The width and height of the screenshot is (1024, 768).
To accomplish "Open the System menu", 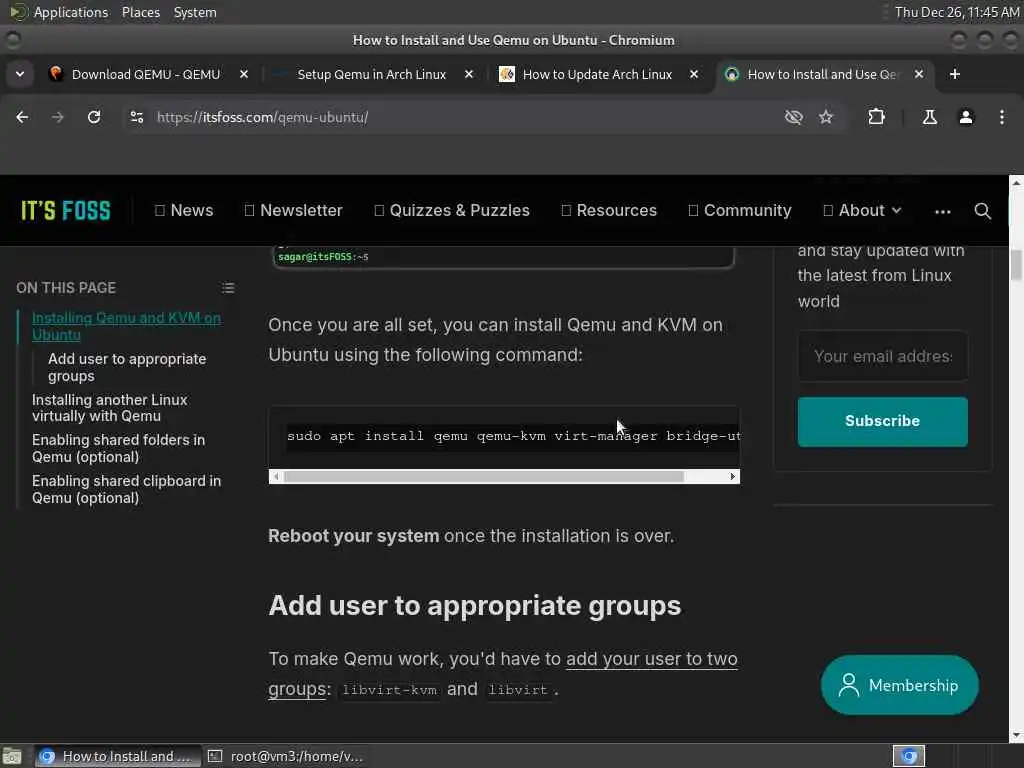I will pyautogui.click(x=195, y=12).
